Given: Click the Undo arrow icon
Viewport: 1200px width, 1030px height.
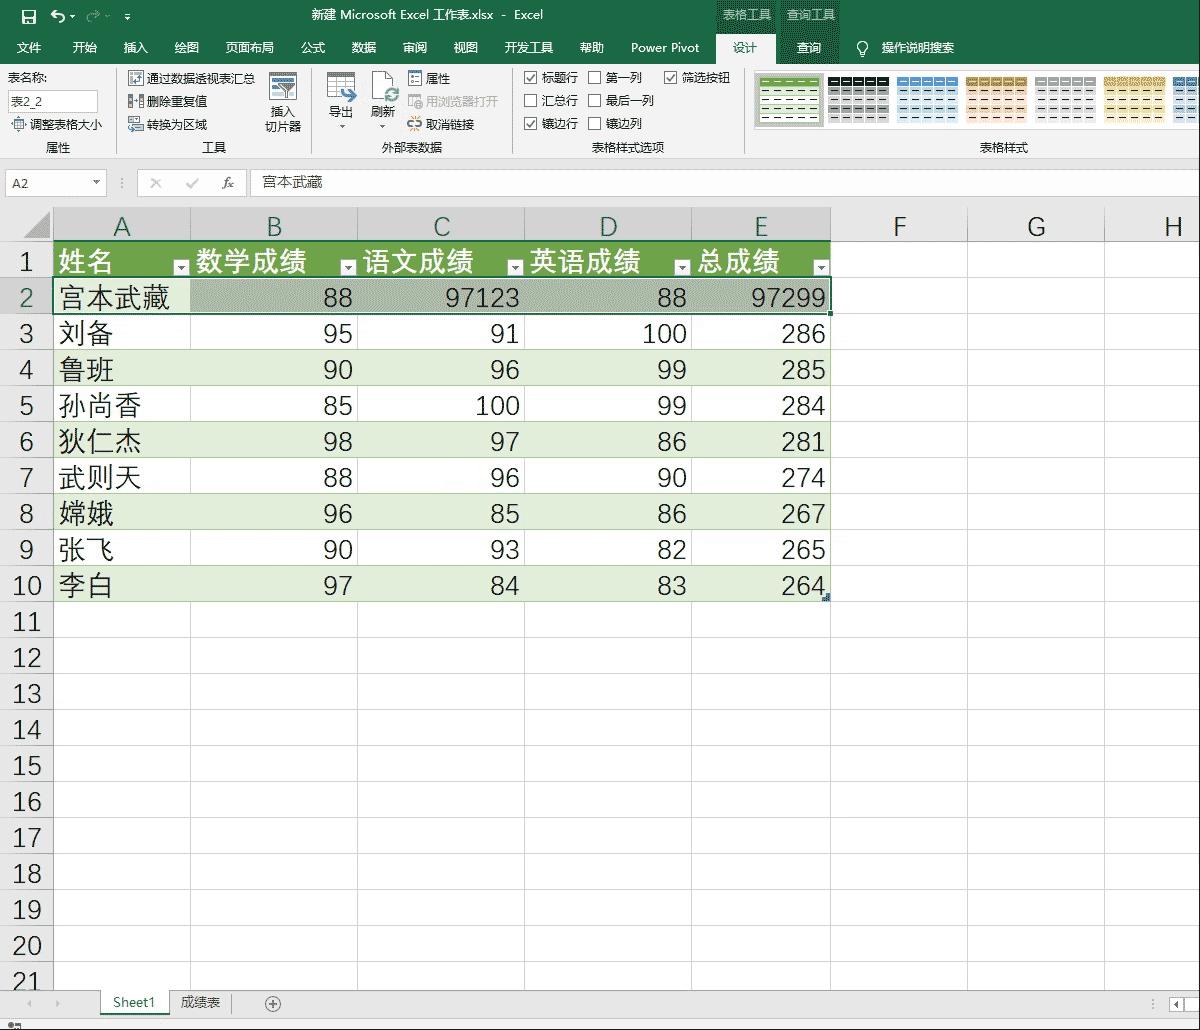Looking at the screenshot, I should [57, 16].
